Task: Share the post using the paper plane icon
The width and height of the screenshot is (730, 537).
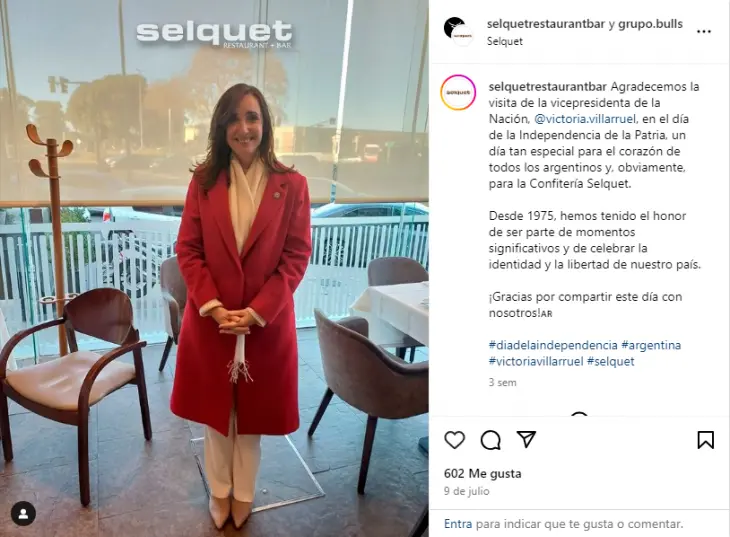Action: pos(526,439)
